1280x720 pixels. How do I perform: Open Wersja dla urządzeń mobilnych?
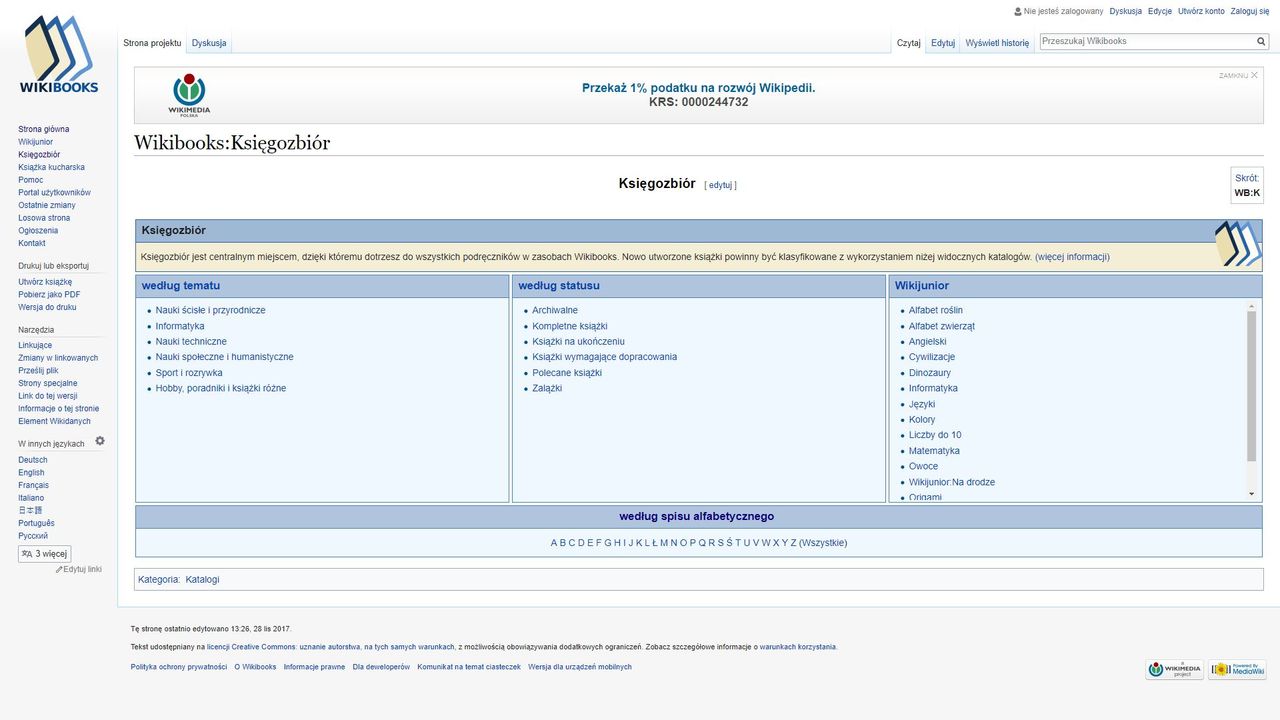pyautogui.click(x=580, y=667)
